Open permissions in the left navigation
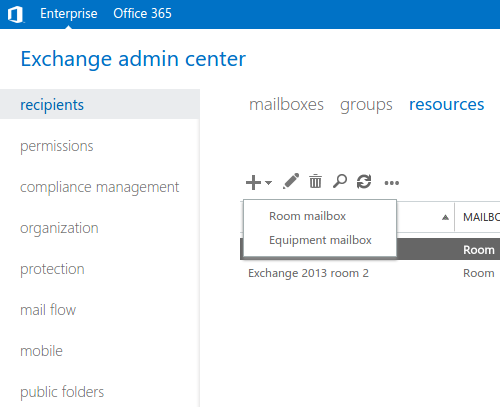 point(57,147)
